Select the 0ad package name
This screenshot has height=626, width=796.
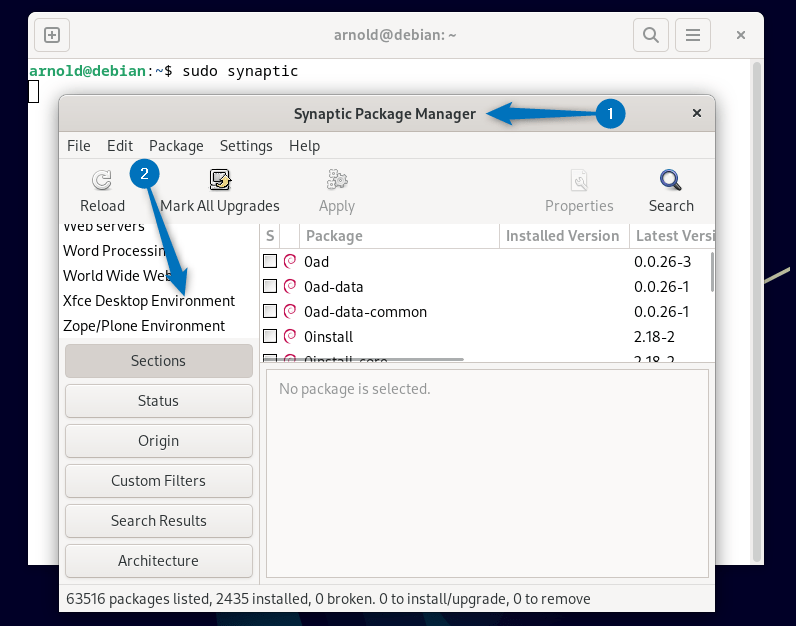(x=316, y=261)
